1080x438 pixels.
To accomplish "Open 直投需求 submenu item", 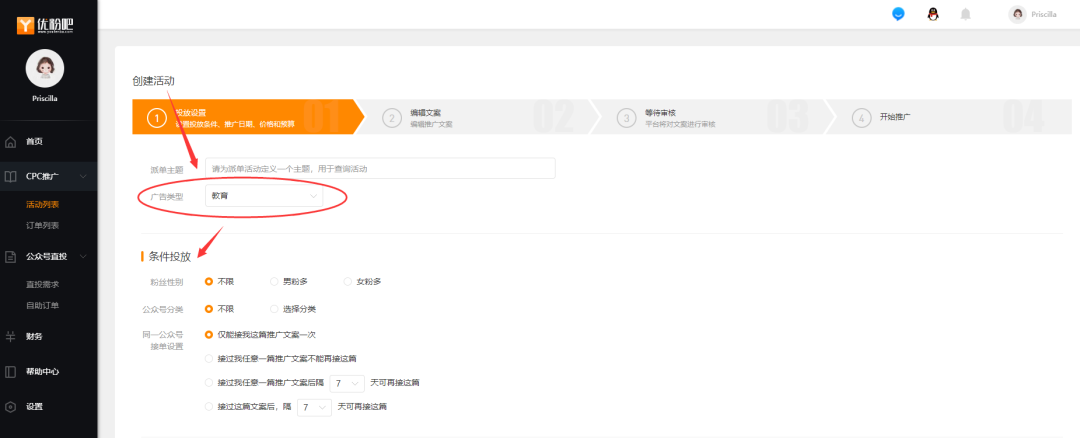I will point(43,284).
